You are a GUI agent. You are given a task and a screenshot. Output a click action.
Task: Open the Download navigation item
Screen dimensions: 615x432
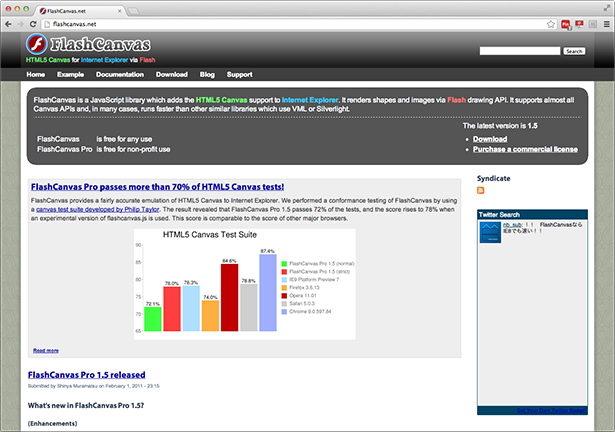point(172,75)
